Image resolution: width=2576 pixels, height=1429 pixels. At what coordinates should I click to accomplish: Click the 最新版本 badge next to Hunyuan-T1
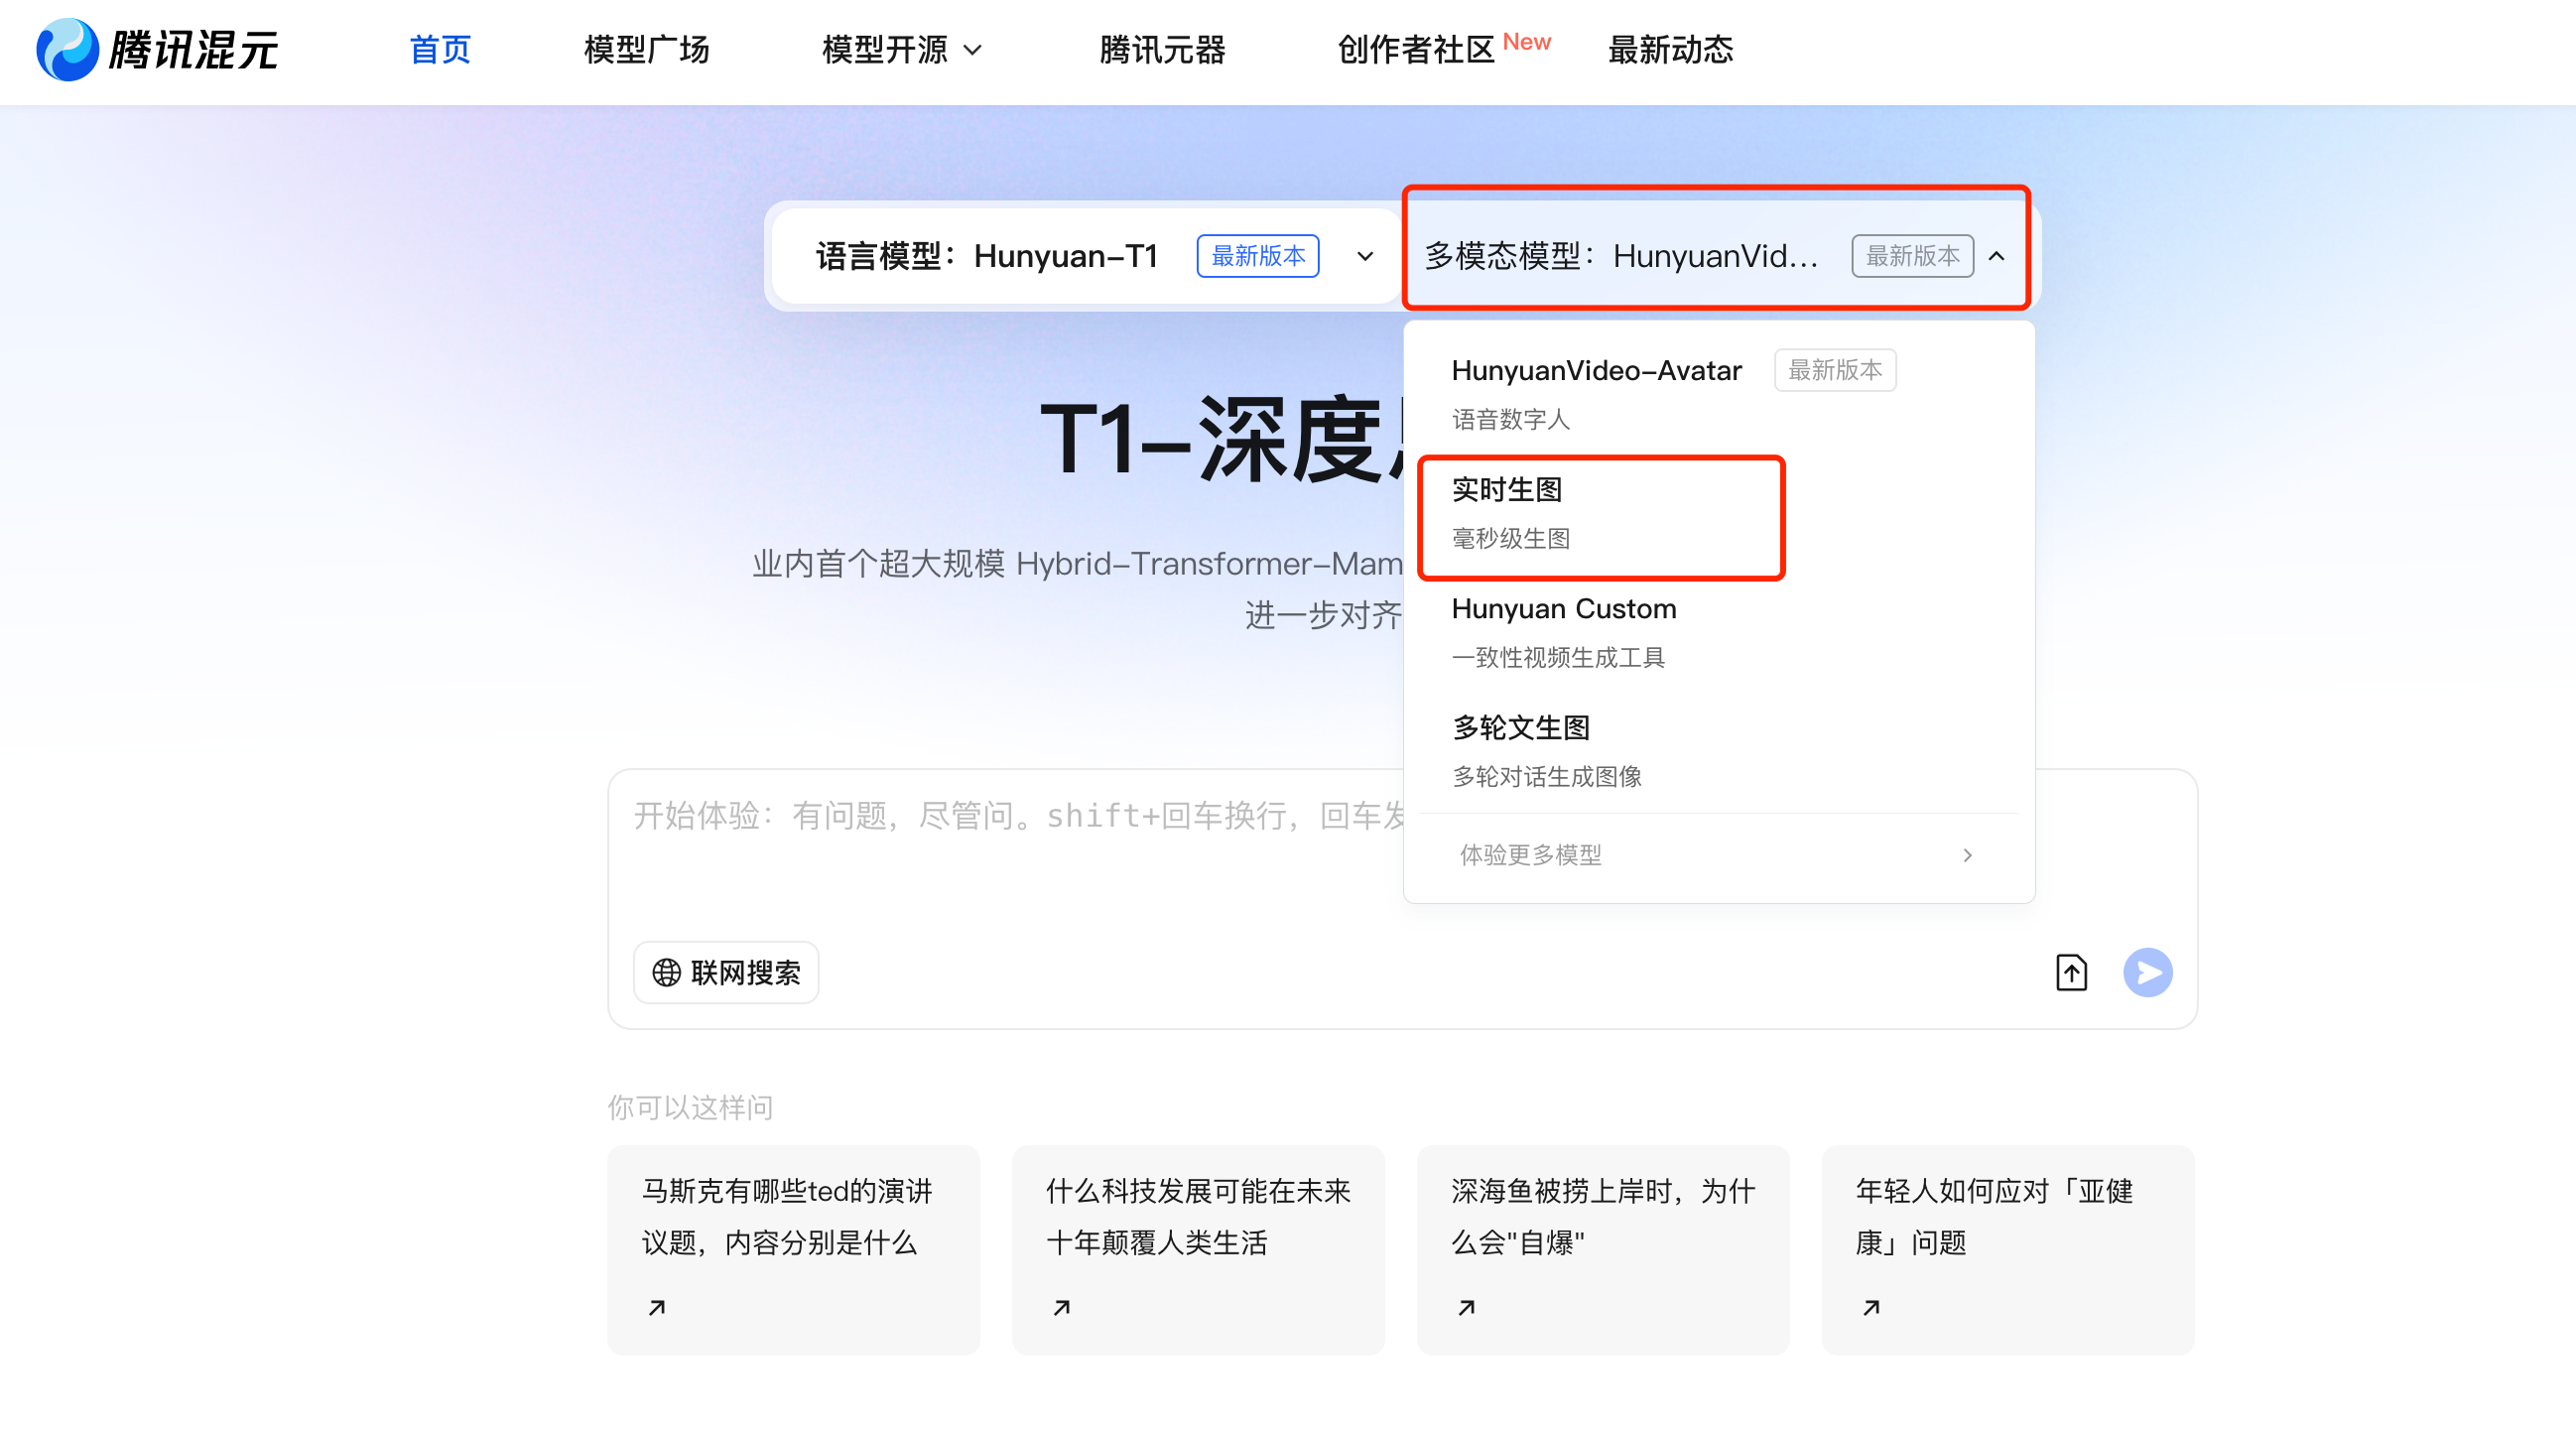tap(1258, 256)
